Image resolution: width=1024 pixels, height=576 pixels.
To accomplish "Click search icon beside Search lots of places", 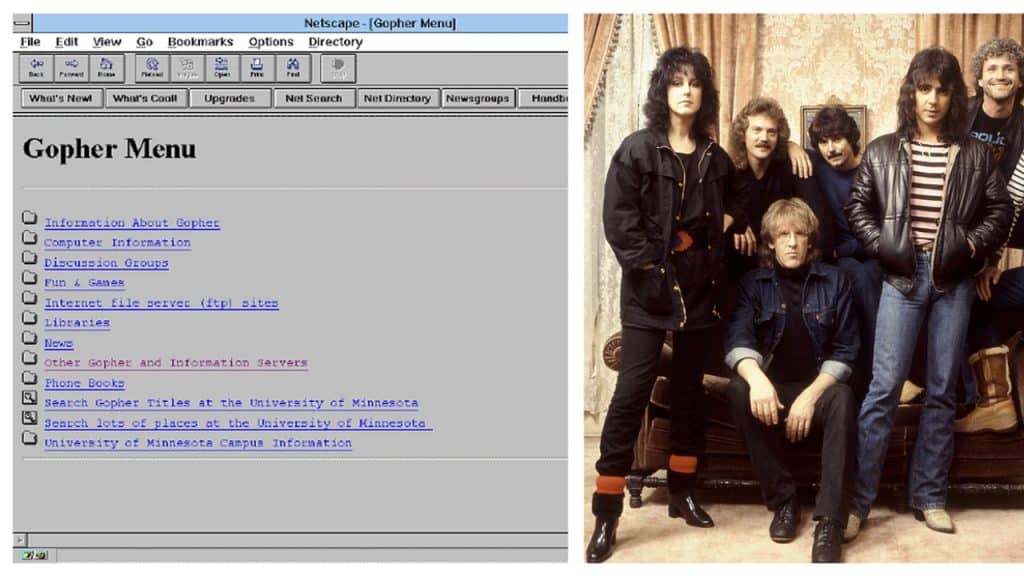I will [29, 418].
